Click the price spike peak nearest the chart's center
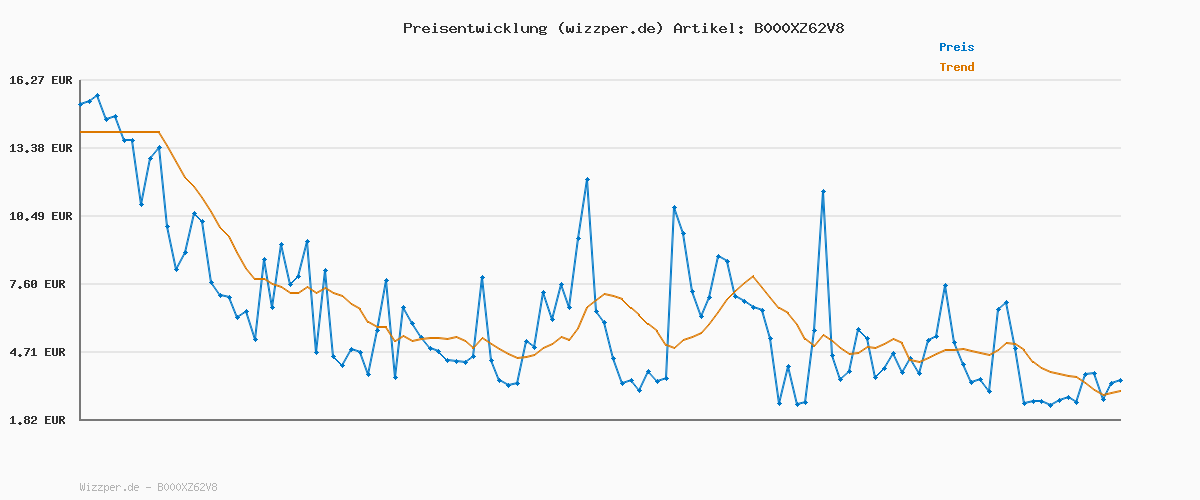The image size is (1200, 500). pos(587,179)
